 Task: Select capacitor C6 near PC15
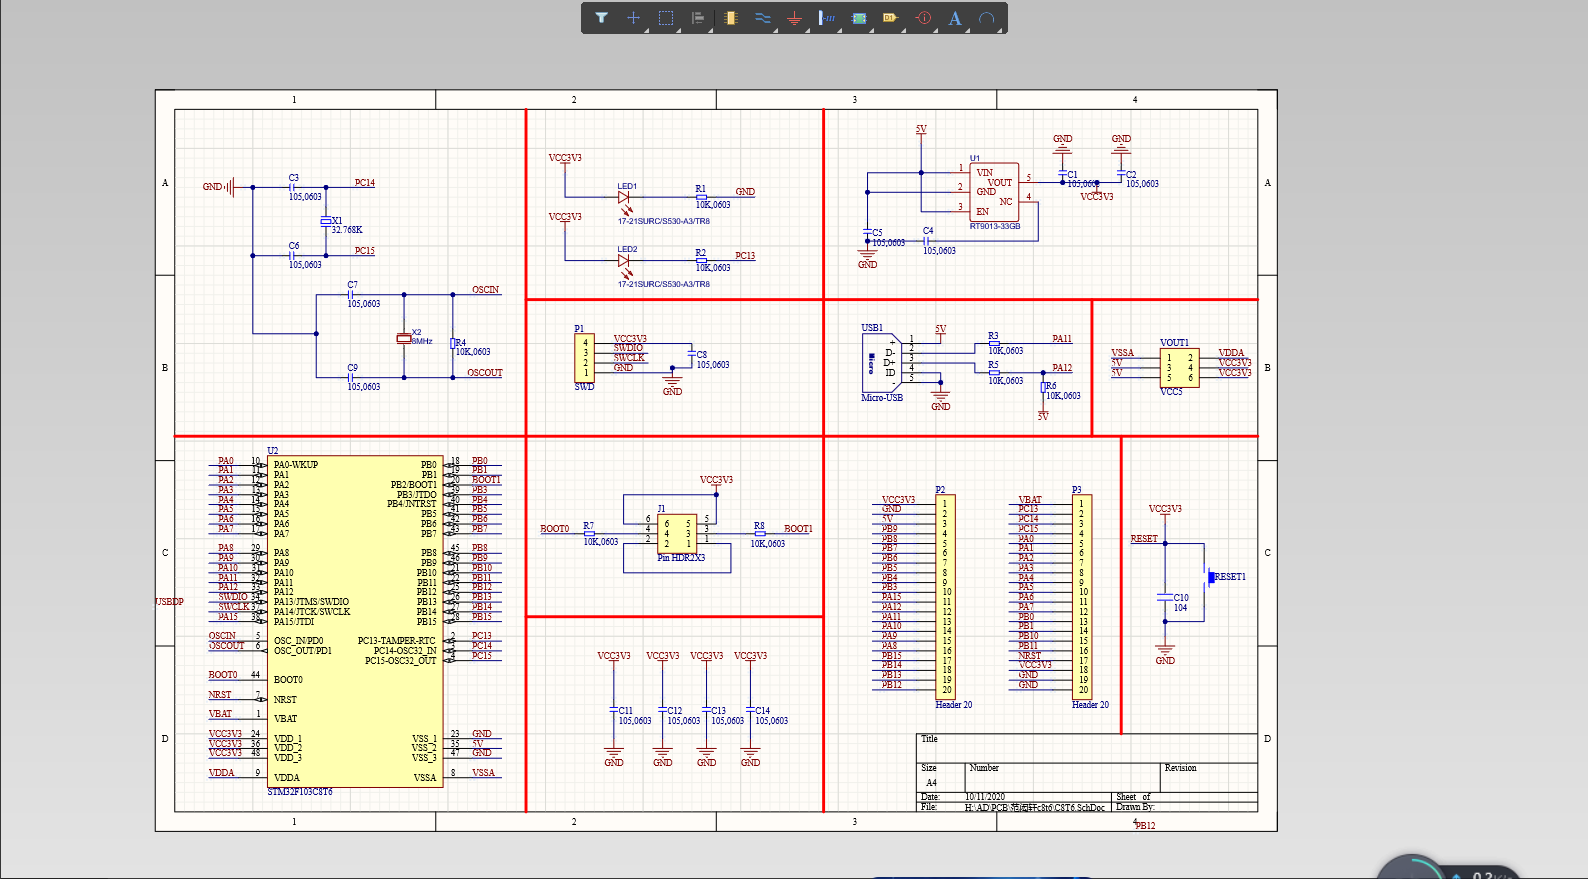[293, 255]
